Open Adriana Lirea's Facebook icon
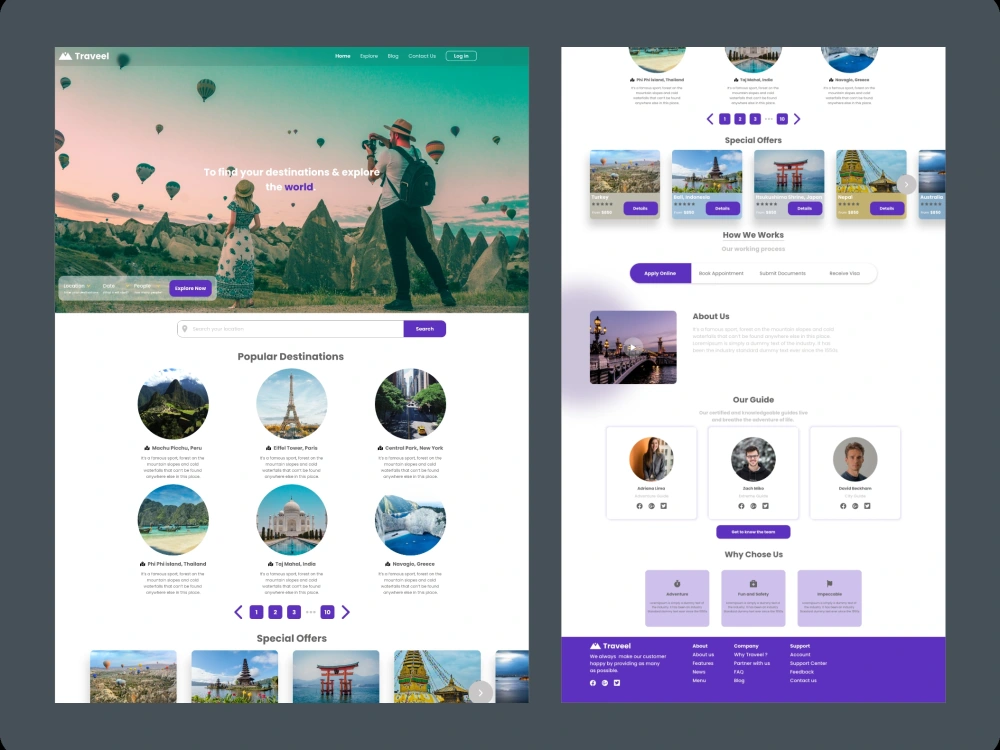Screen dimensions: 1000x750 pyautogui.click(x=640, y=506)
